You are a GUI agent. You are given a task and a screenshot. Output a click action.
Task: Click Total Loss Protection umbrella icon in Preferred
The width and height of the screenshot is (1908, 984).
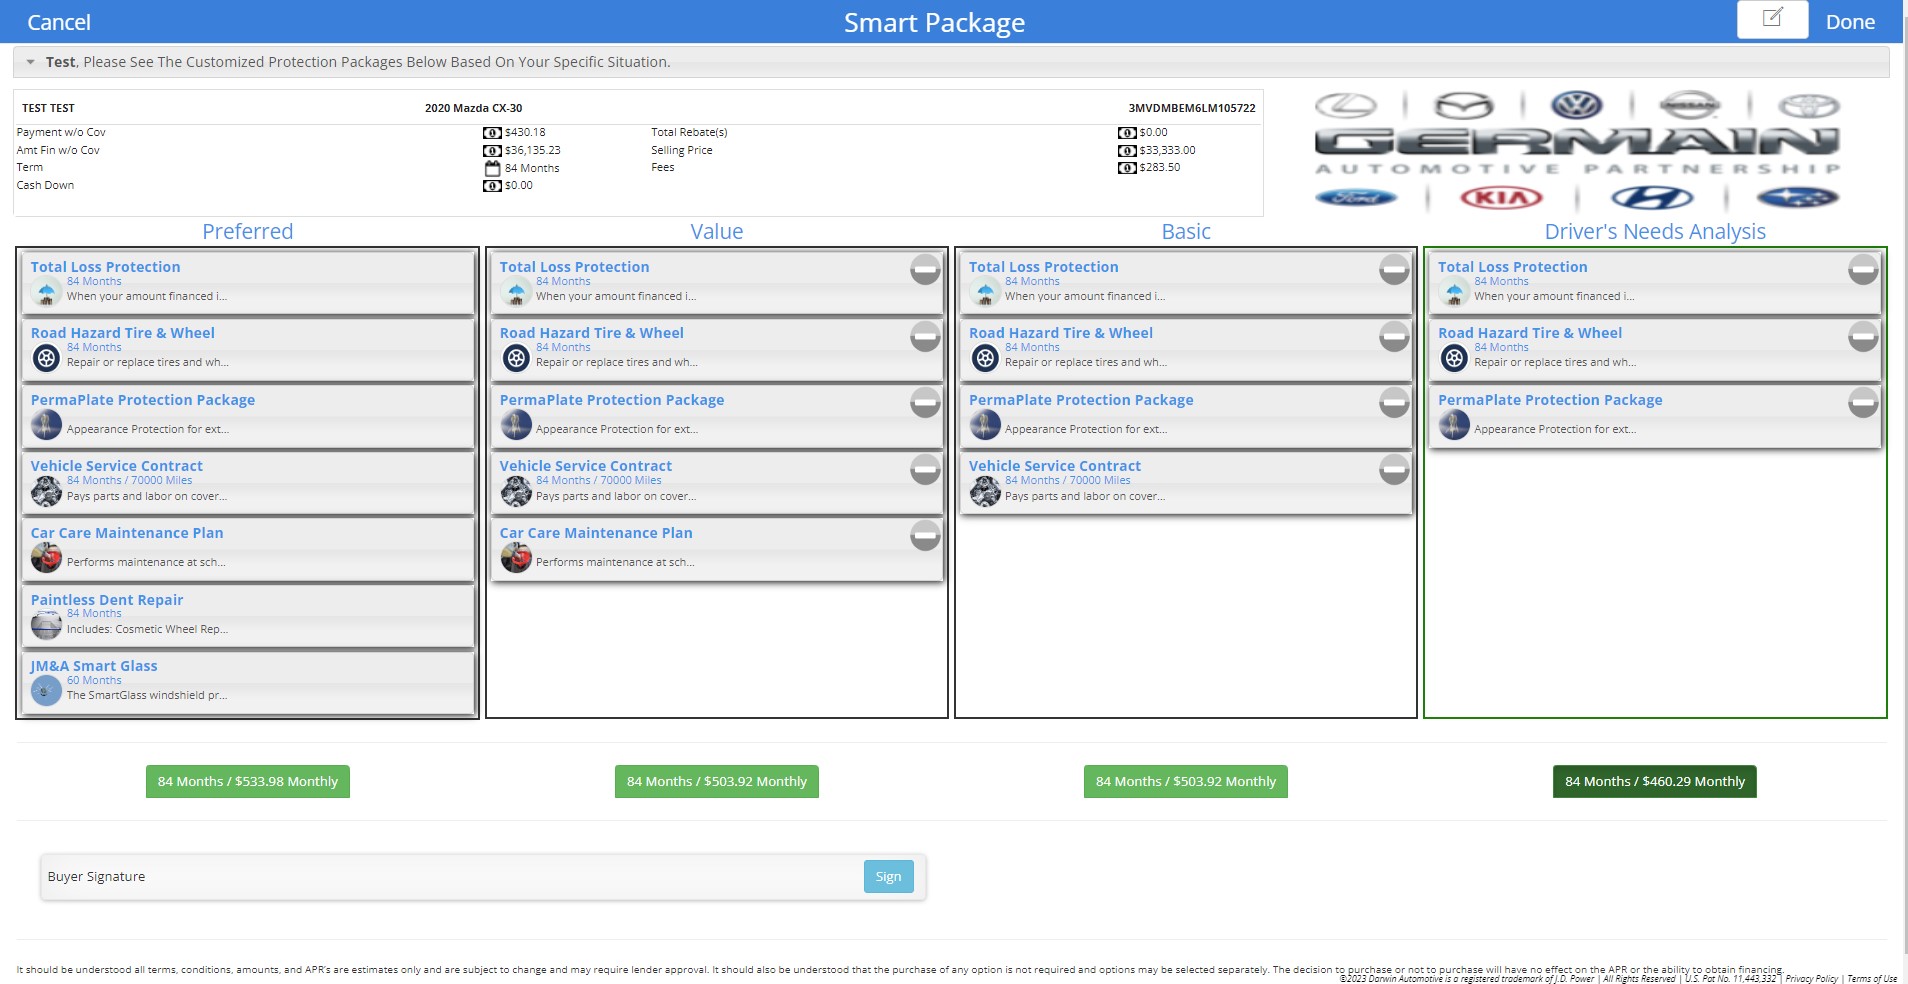tap(46, 291)
